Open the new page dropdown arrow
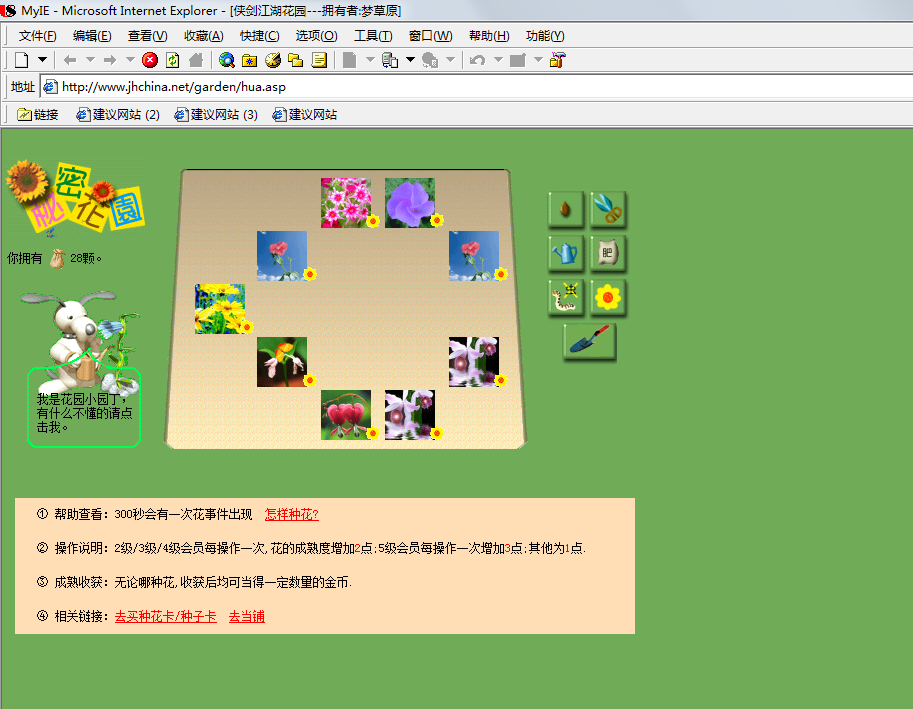This screenshot has width=913, height=709. pyautogui.click(x=43, y=59)
